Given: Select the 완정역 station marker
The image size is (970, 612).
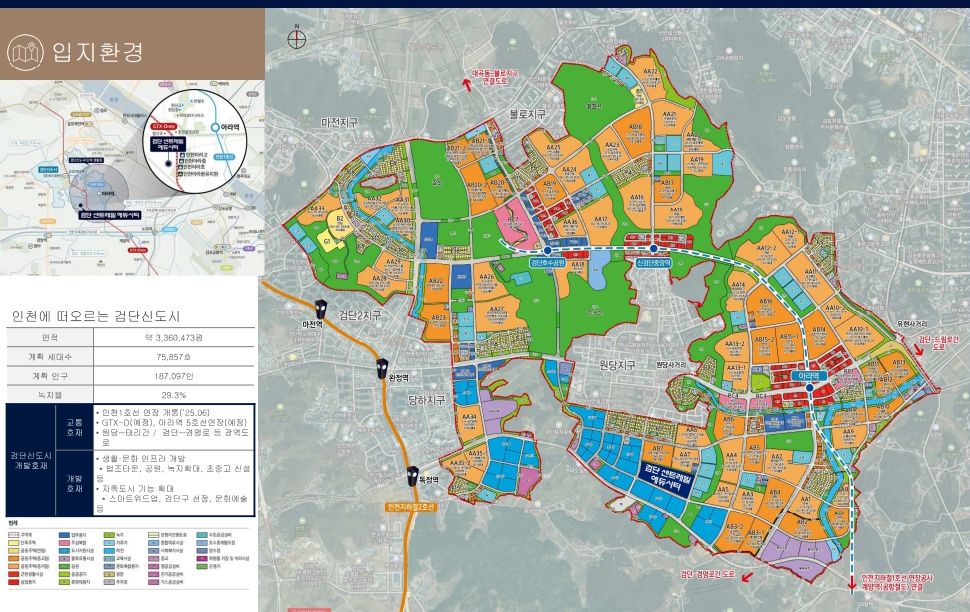Looking at the screenshot, I should [383, 369].
